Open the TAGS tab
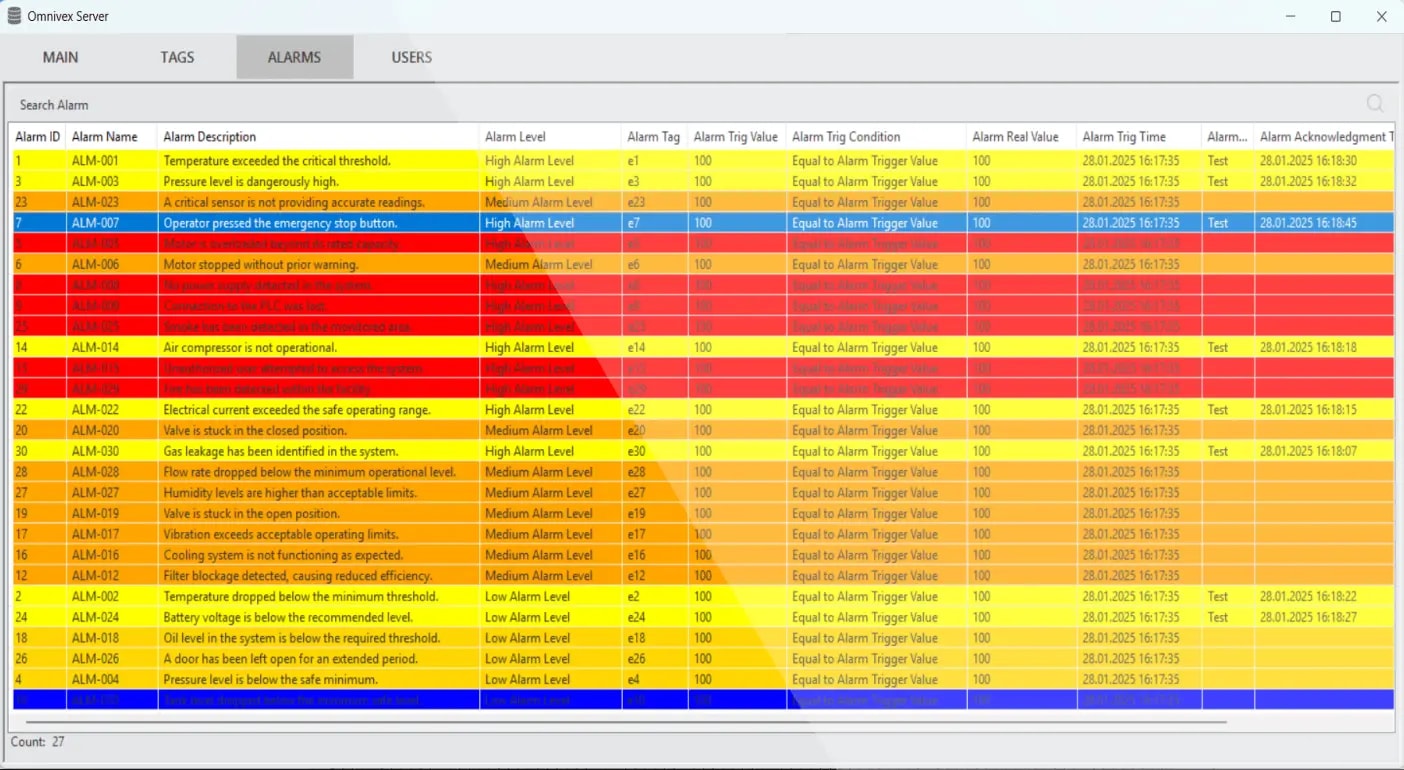This screenshot has width=1404, height=770. point(177,57)
